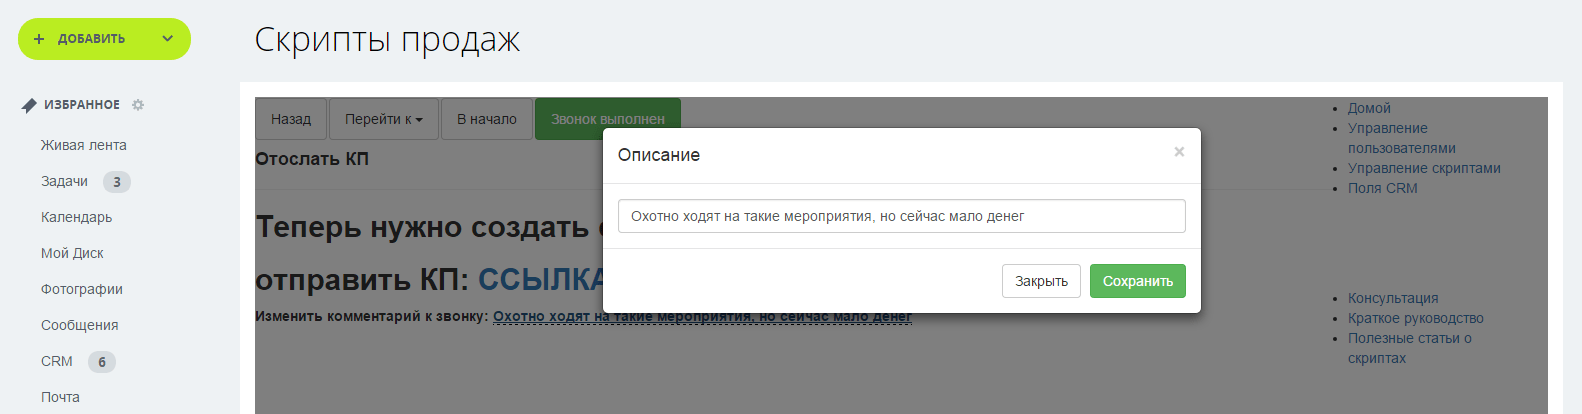
Task: Click the Закрыть button
Action: 1041,281
